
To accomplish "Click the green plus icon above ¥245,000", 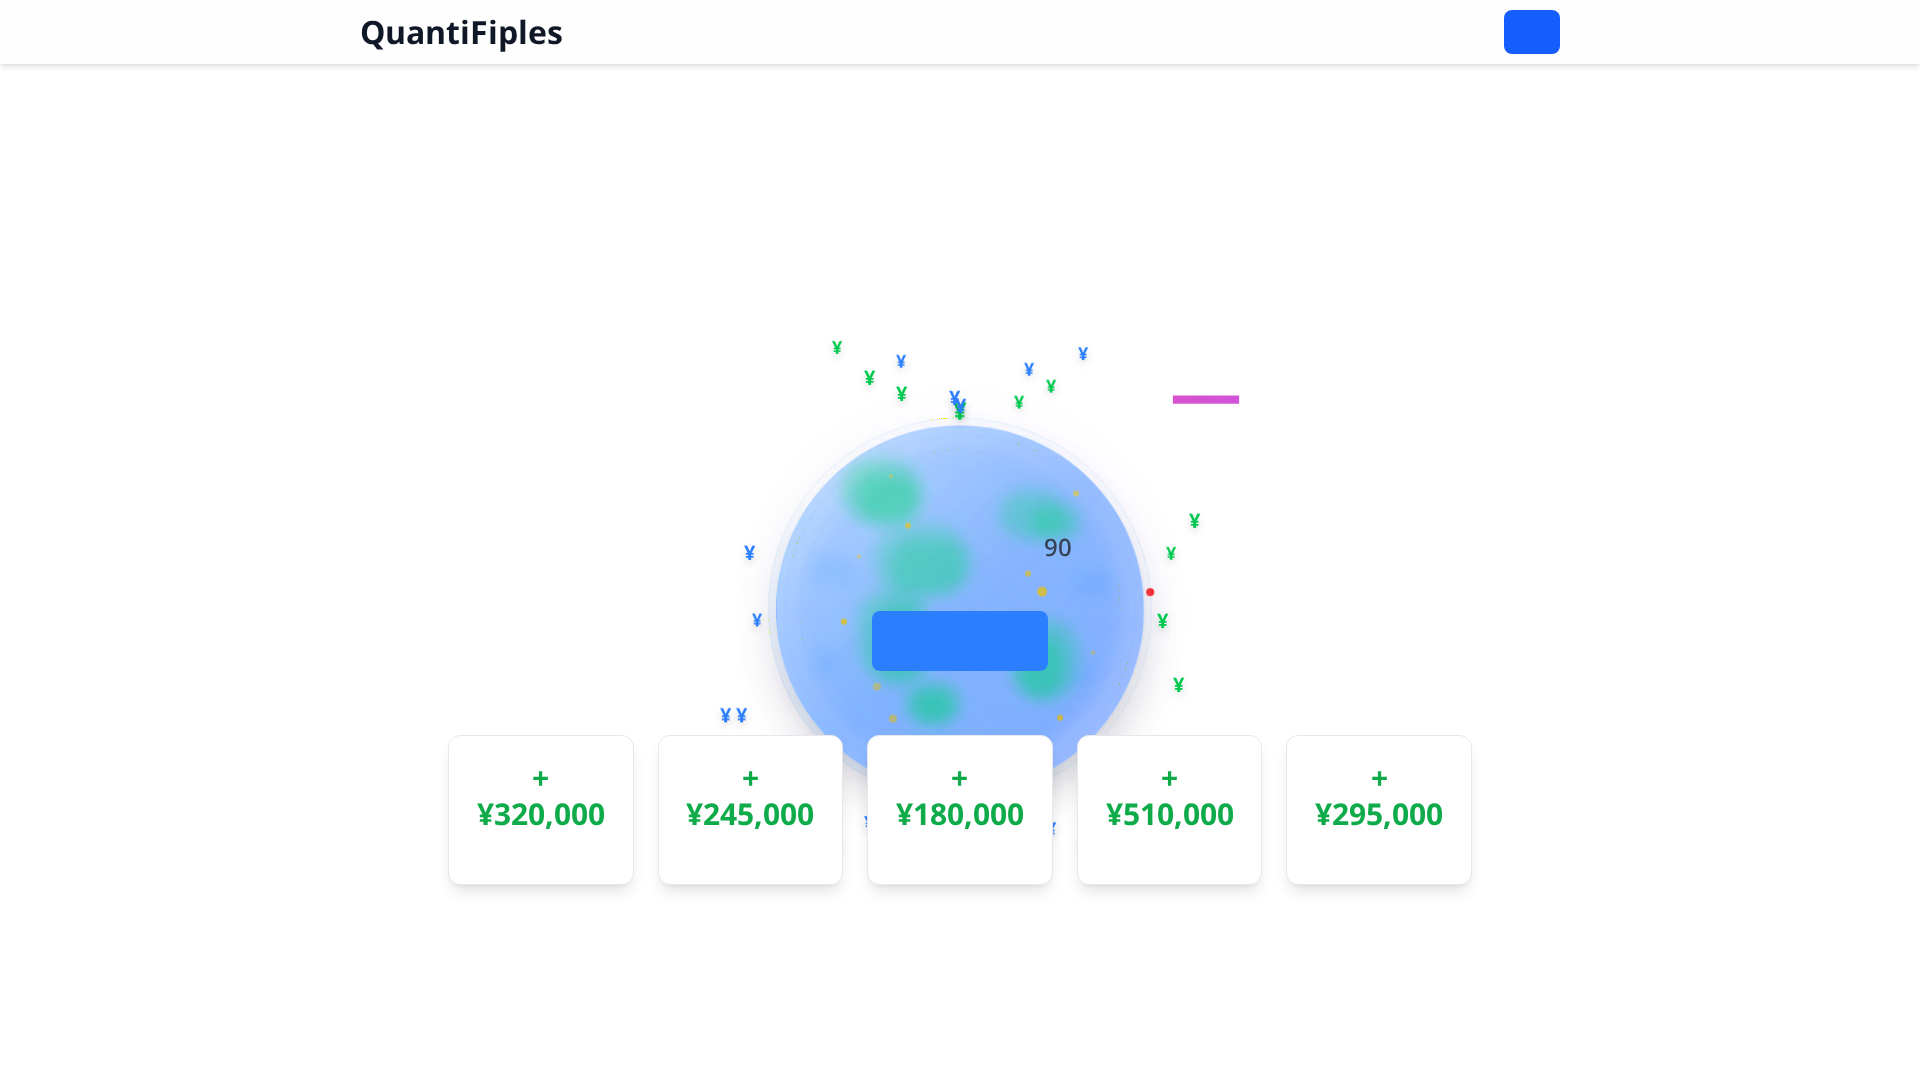I will 750,778.
